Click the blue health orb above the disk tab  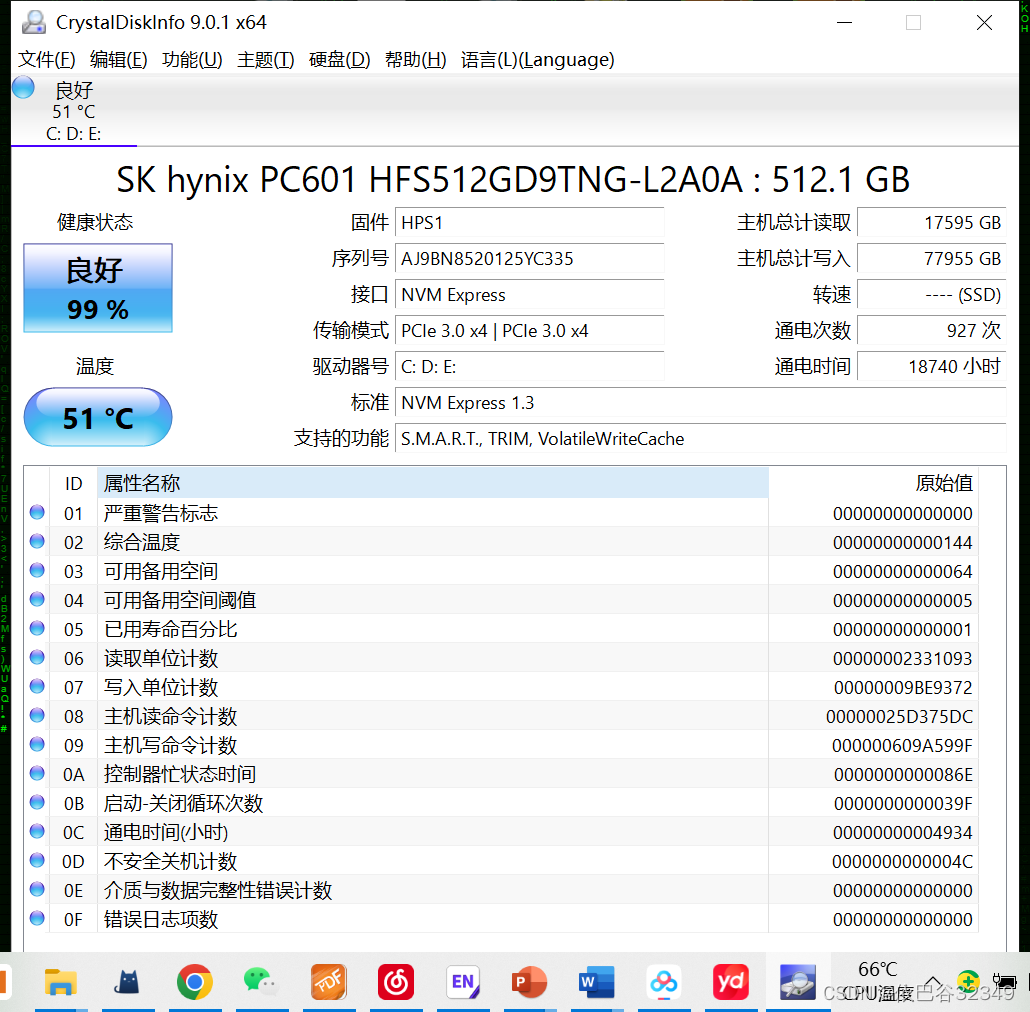pos(24,87)
